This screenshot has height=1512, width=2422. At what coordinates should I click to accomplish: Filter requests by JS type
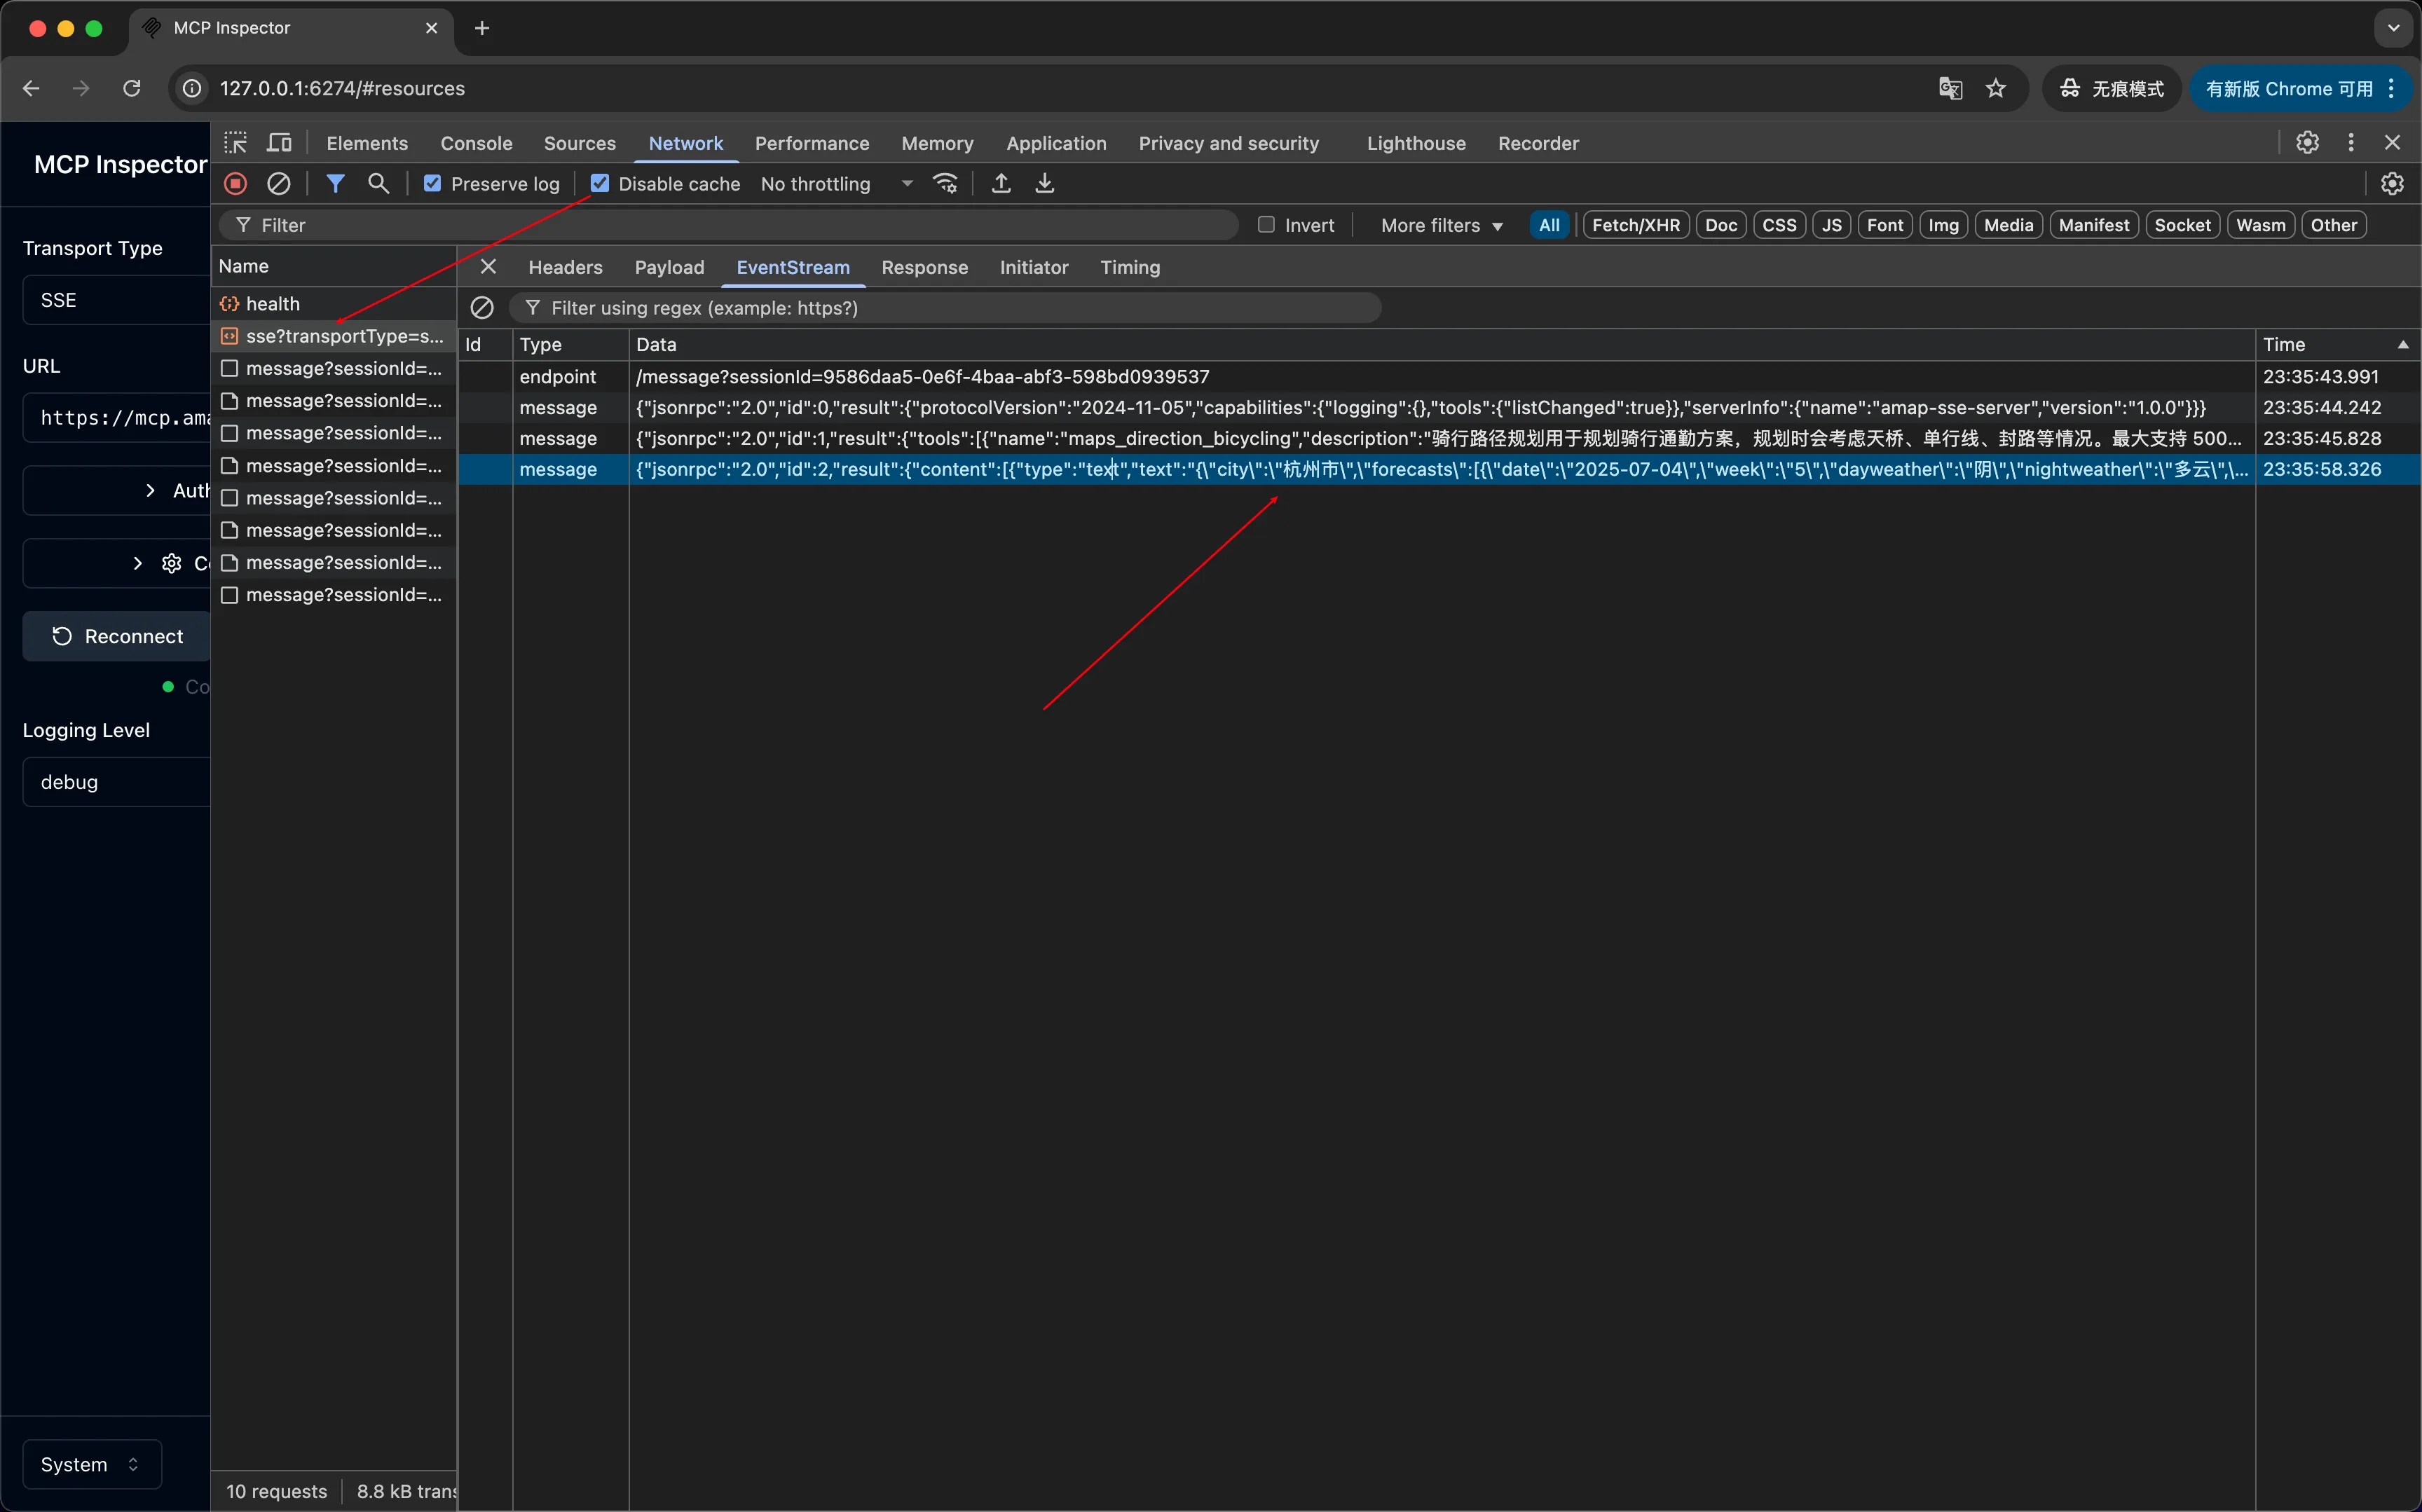tap(1832, 225)
